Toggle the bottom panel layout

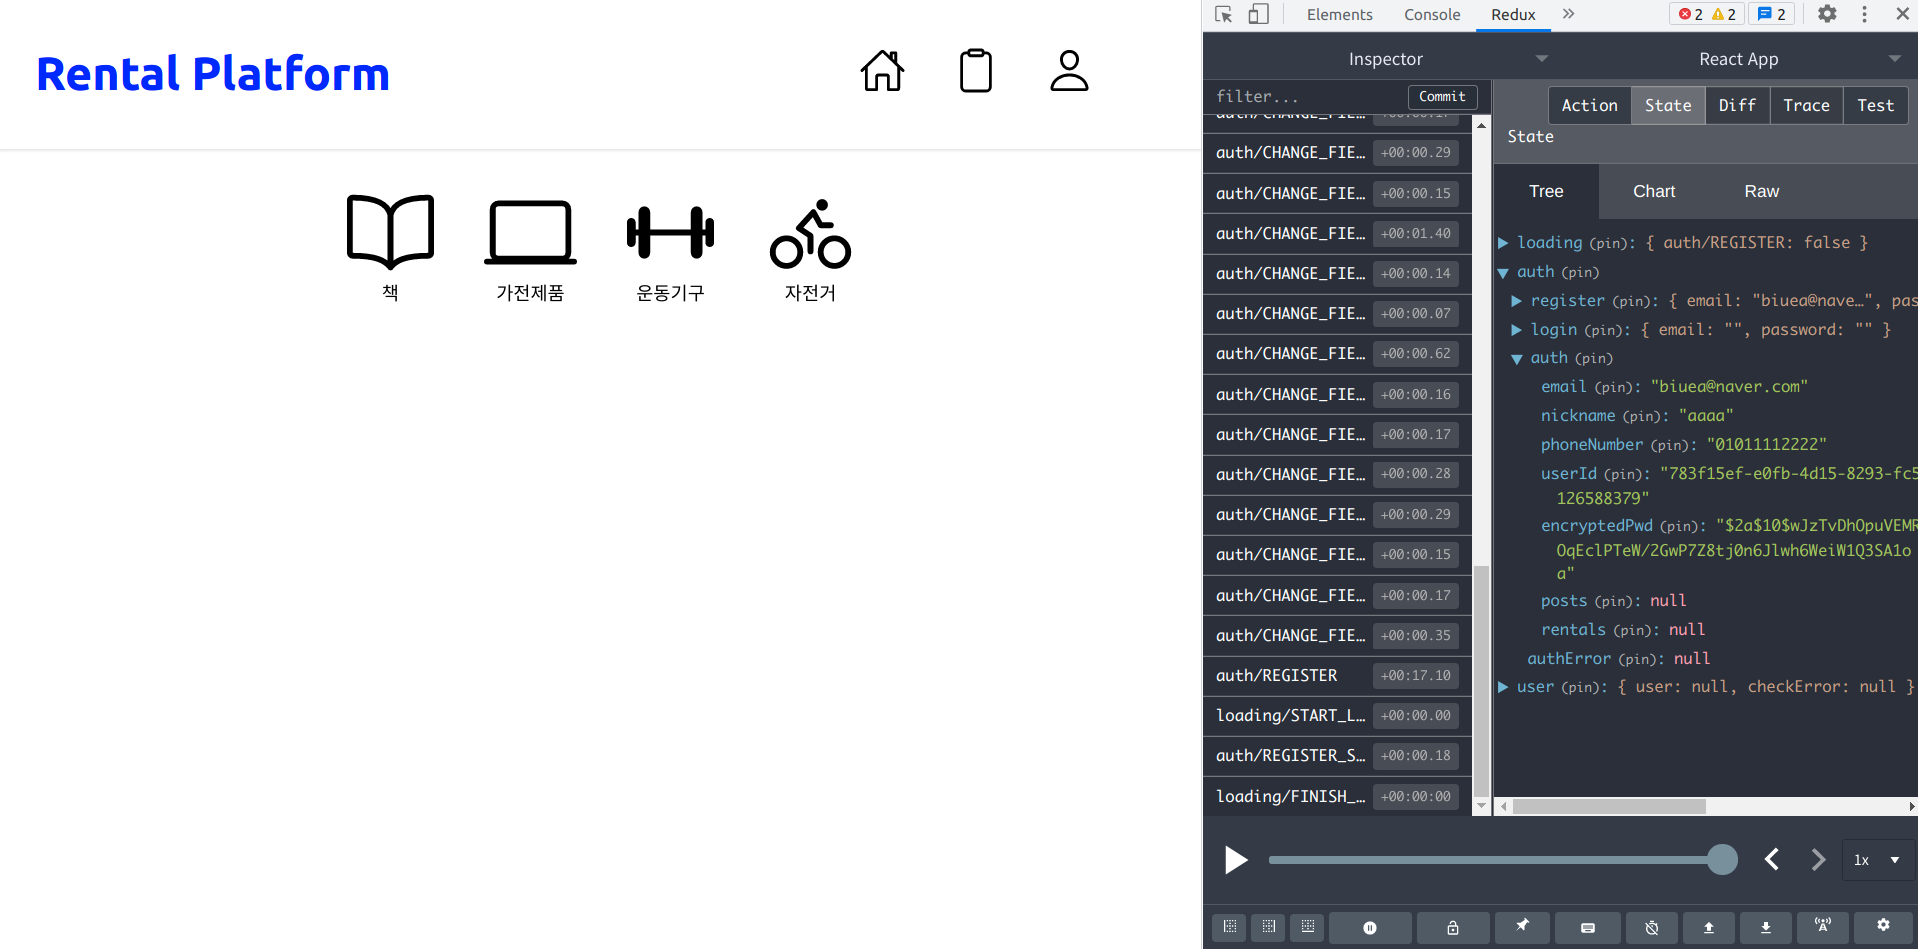point(1307,928)
